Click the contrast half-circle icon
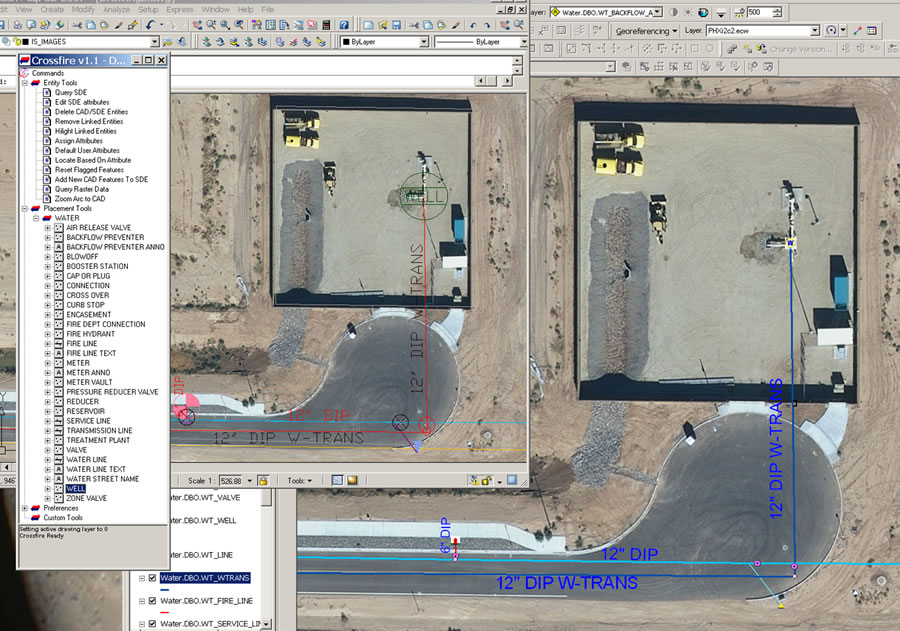 click(673, 12)
